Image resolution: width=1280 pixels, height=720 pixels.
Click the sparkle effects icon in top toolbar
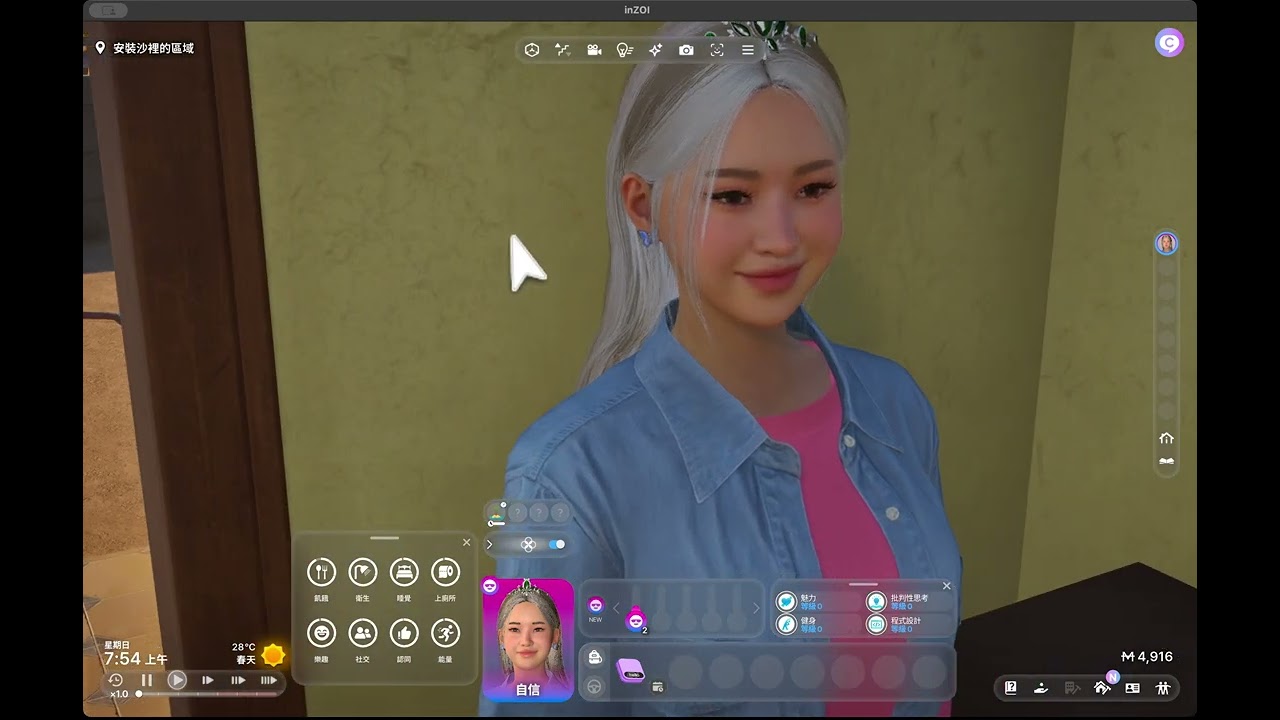[655, 50]
